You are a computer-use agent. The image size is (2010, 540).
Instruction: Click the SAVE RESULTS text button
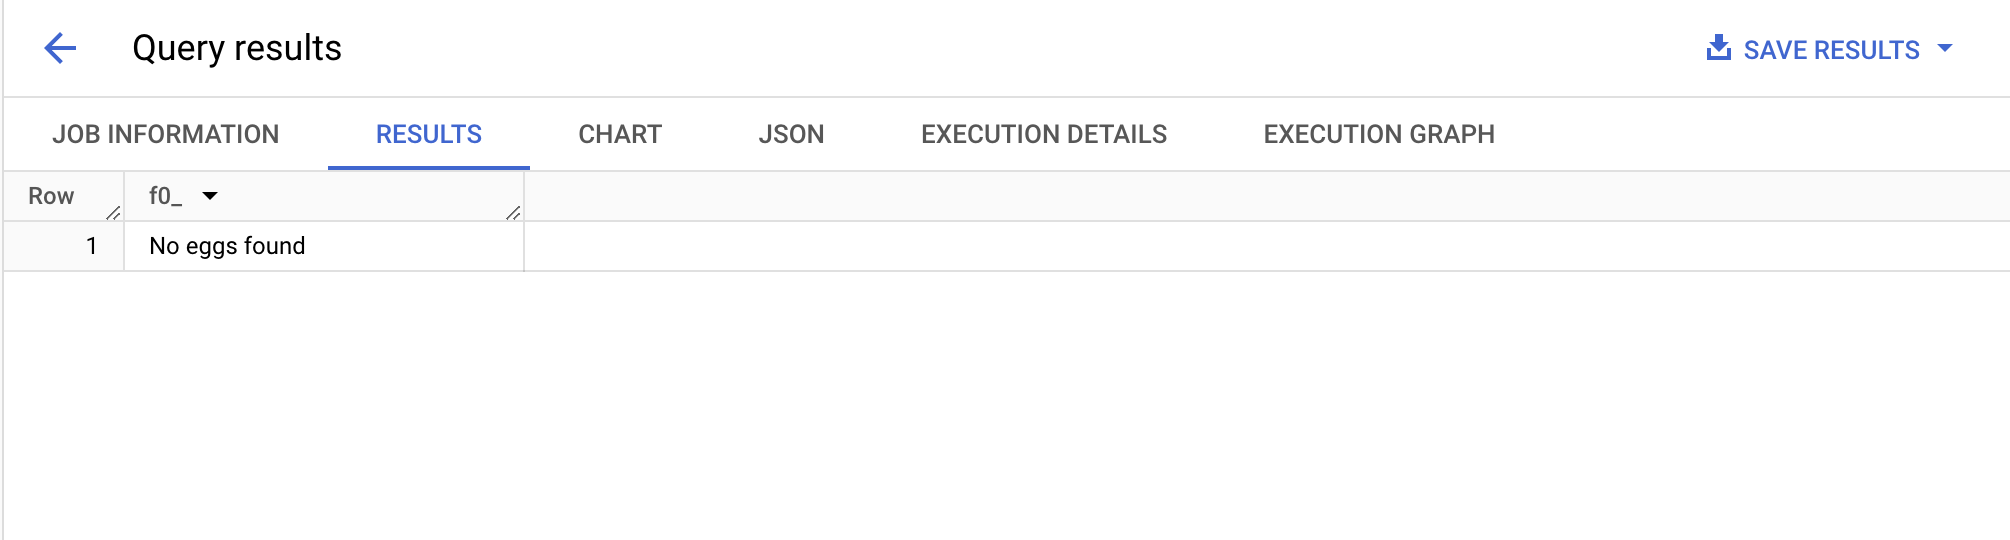pyautogui.click(x=1831, y=50)
